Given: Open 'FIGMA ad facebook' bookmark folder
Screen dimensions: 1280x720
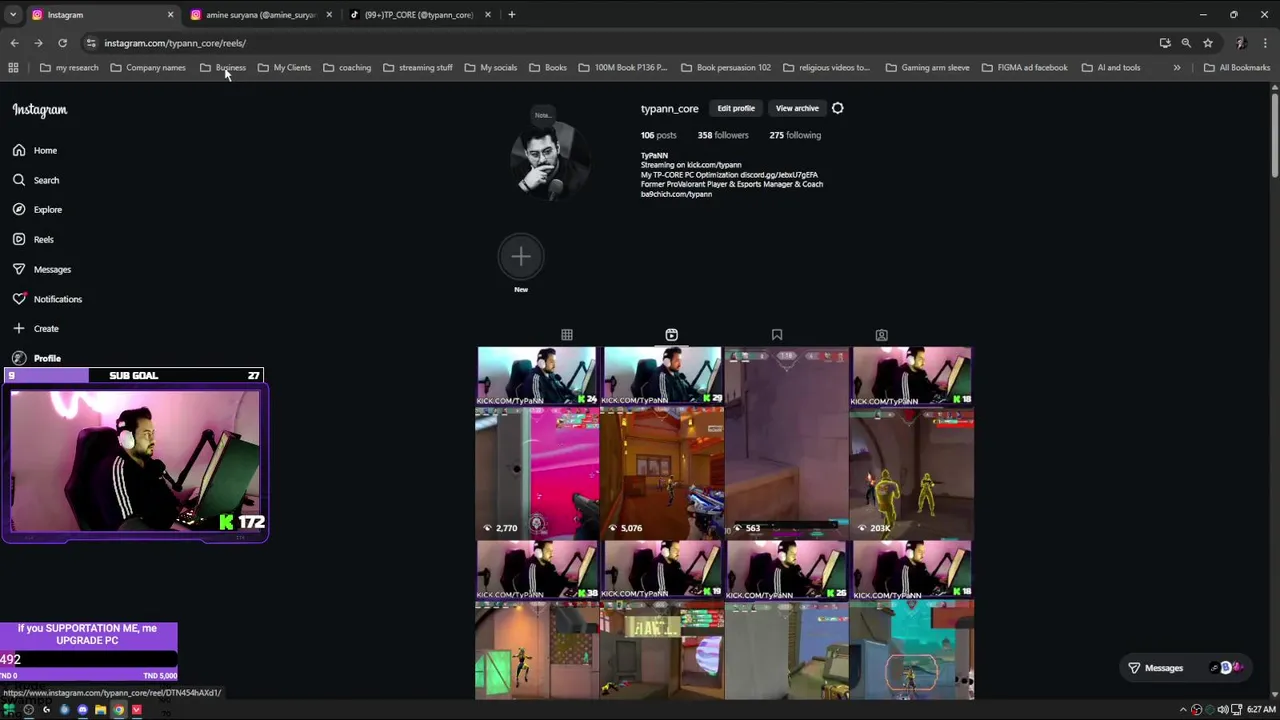Looking at the screenshot, I should (1025, 68).
